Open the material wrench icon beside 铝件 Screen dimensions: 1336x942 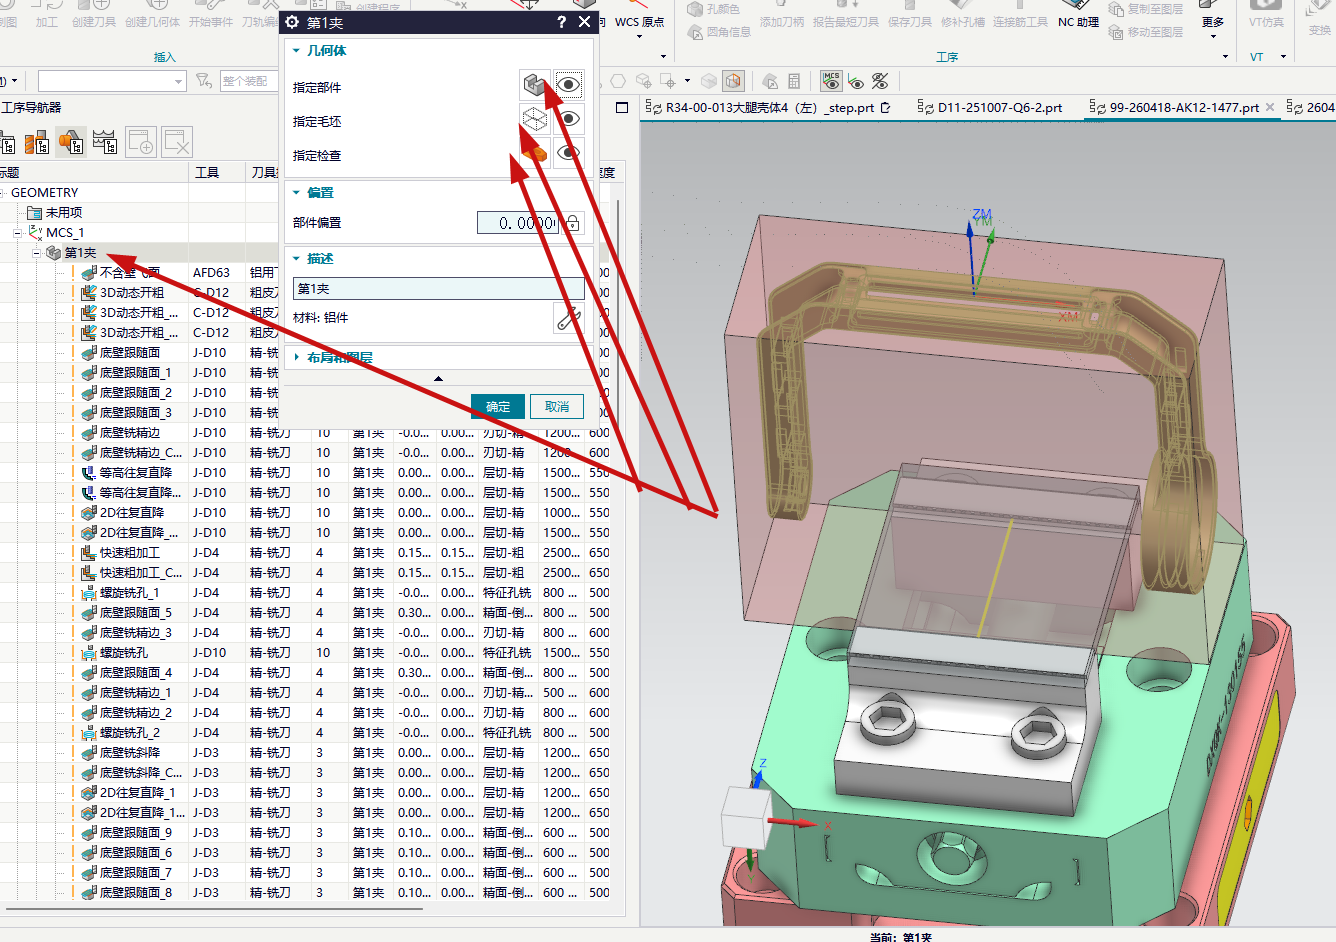(568, 318)
